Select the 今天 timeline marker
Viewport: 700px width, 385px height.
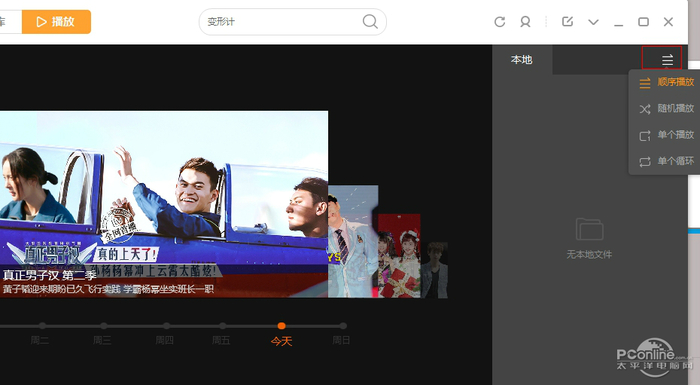point(281,326)
